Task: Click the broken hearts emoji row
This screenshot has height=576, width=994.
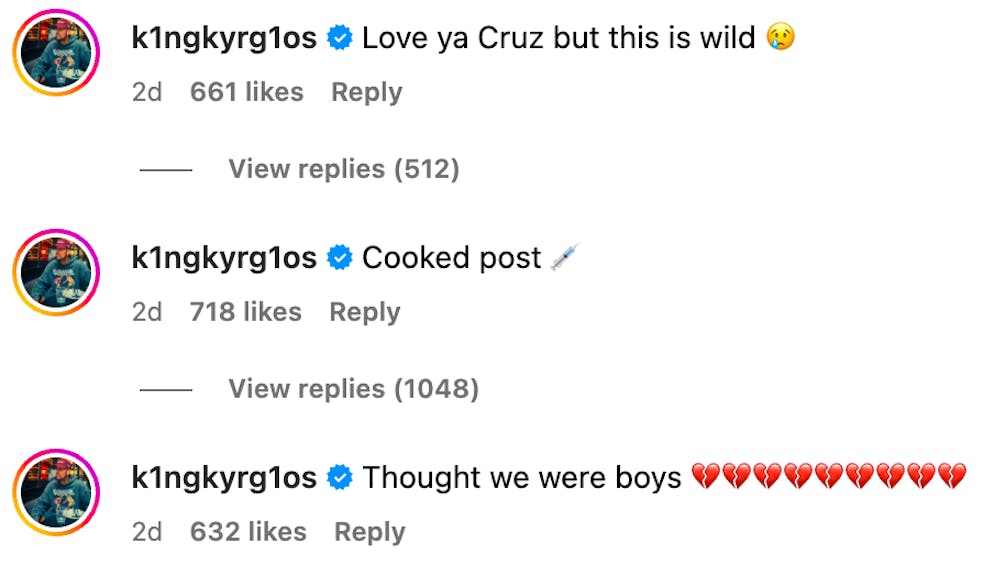Action: (828, 478)
